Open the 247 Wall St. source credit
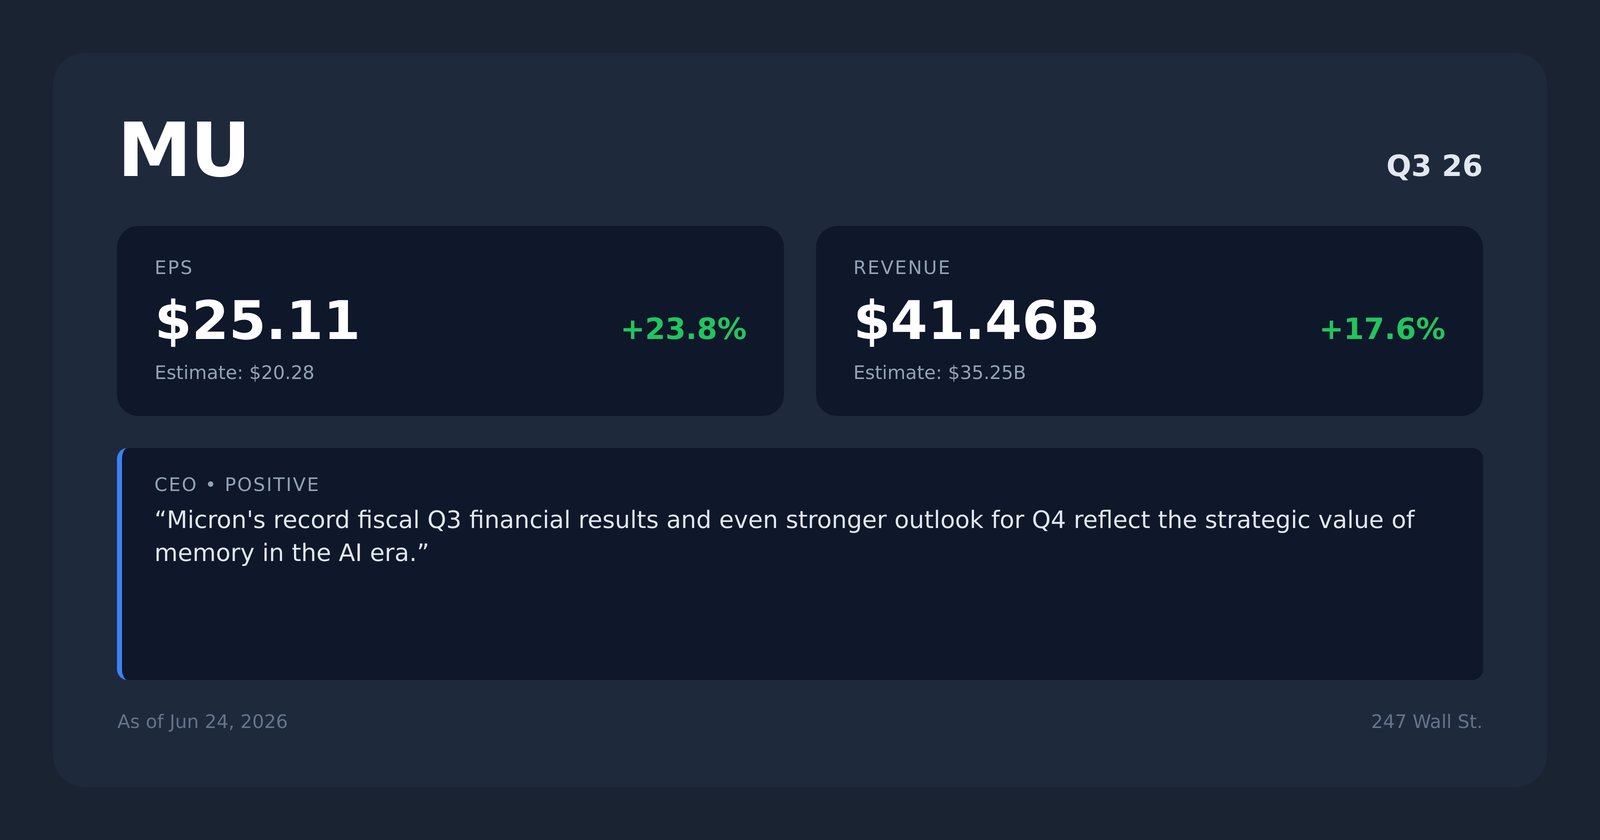The height and width of the screenshot is (840, 1600). click(x=1426, y=722)
